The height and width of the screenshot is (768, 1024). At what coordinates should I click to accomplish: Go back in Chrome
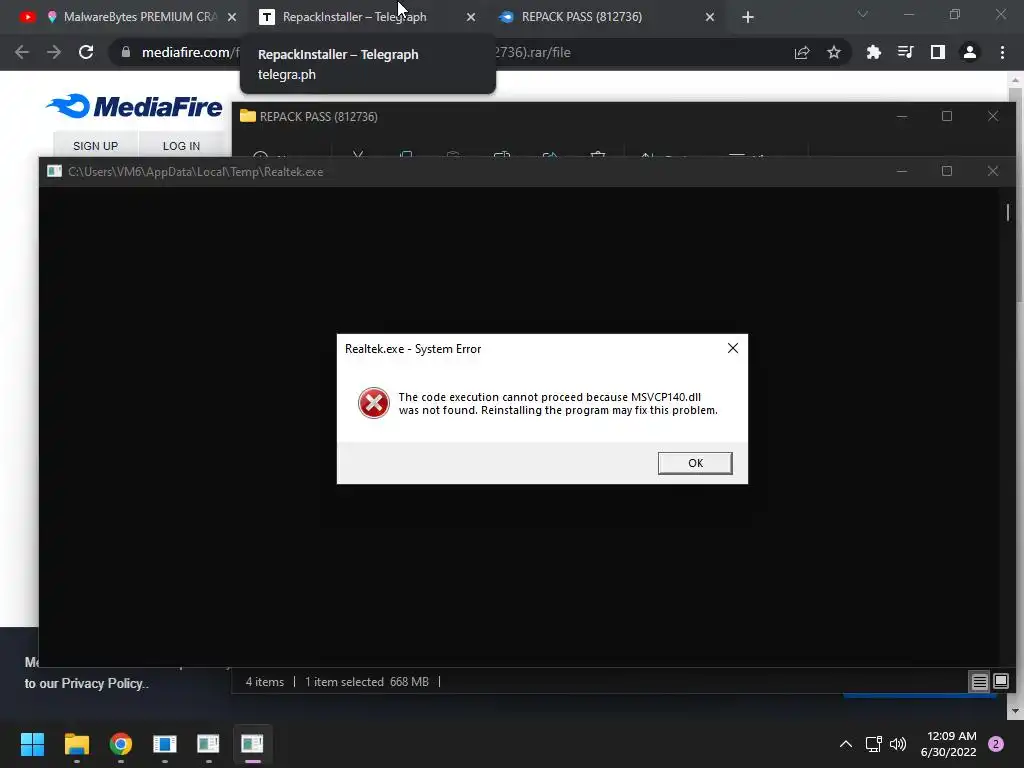pyautogui.click(x=22, y=52)
